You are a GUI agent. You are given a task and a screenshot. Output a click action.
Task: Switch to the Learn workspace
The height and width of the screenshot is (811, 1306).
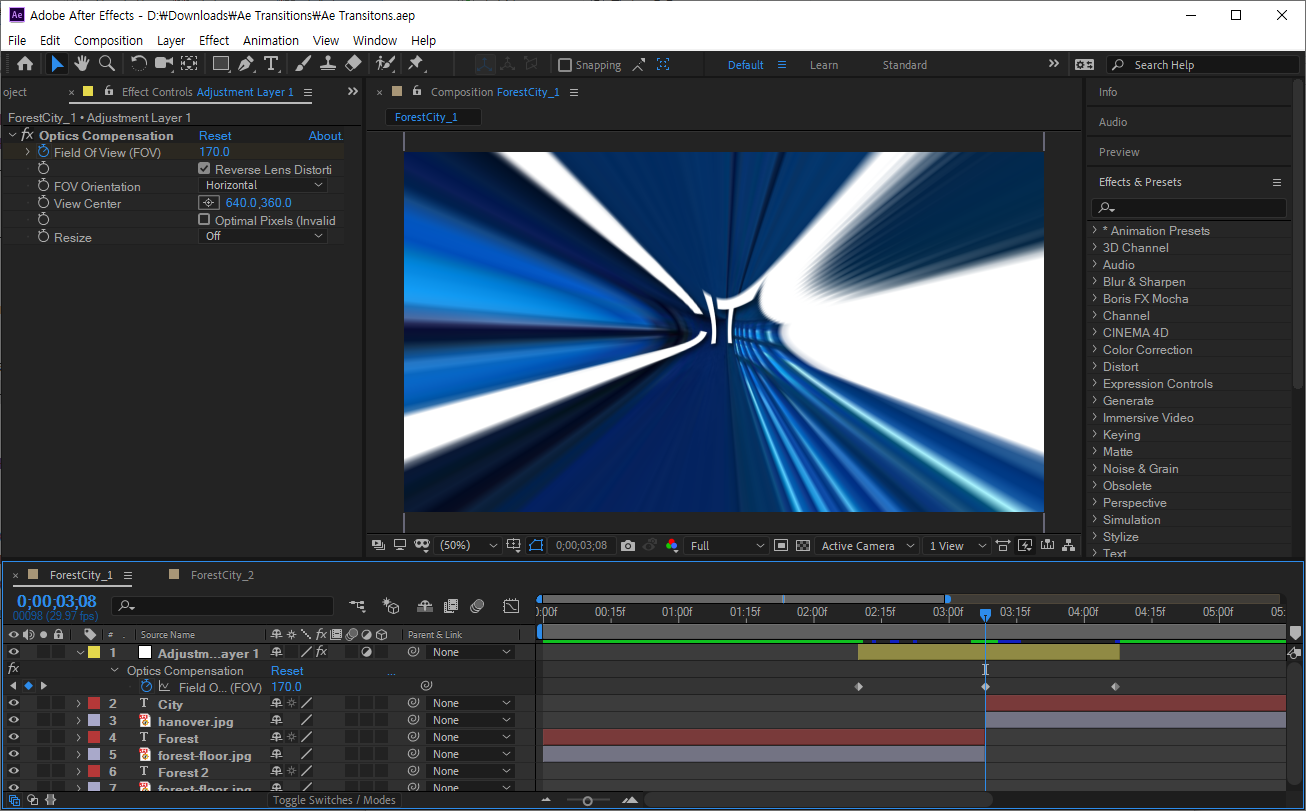coord(824,65)
